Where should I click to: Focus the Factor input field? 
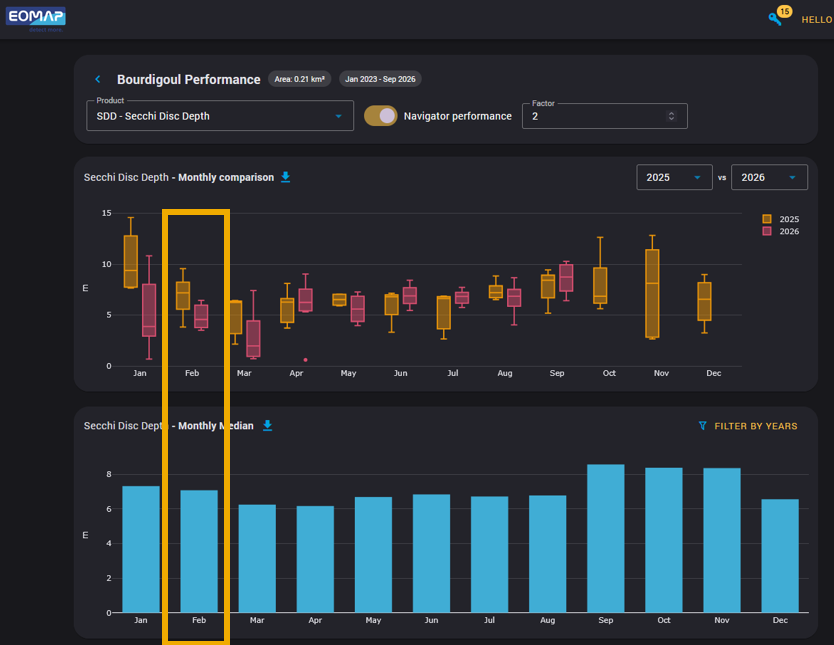(604, 116)
